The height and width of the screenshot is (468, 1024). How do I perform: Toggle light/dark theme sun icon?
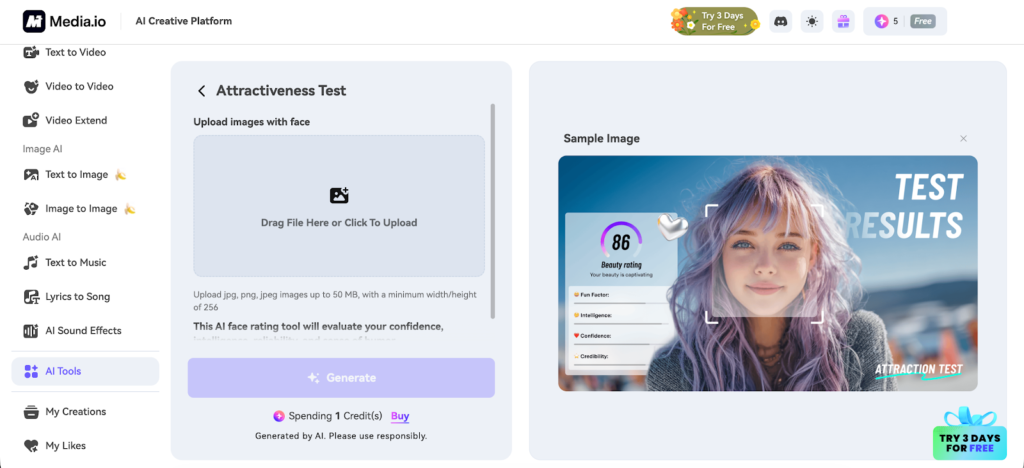click(x=812, y=21)
